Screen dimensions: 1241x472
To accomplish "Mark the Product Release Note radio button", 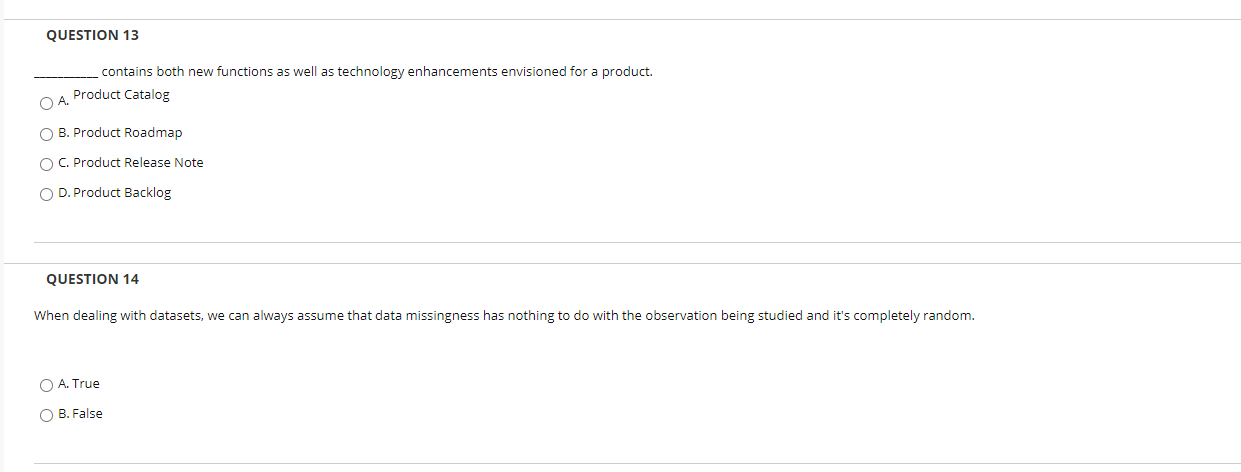I will pyautogui.click(x=46, y=163).
